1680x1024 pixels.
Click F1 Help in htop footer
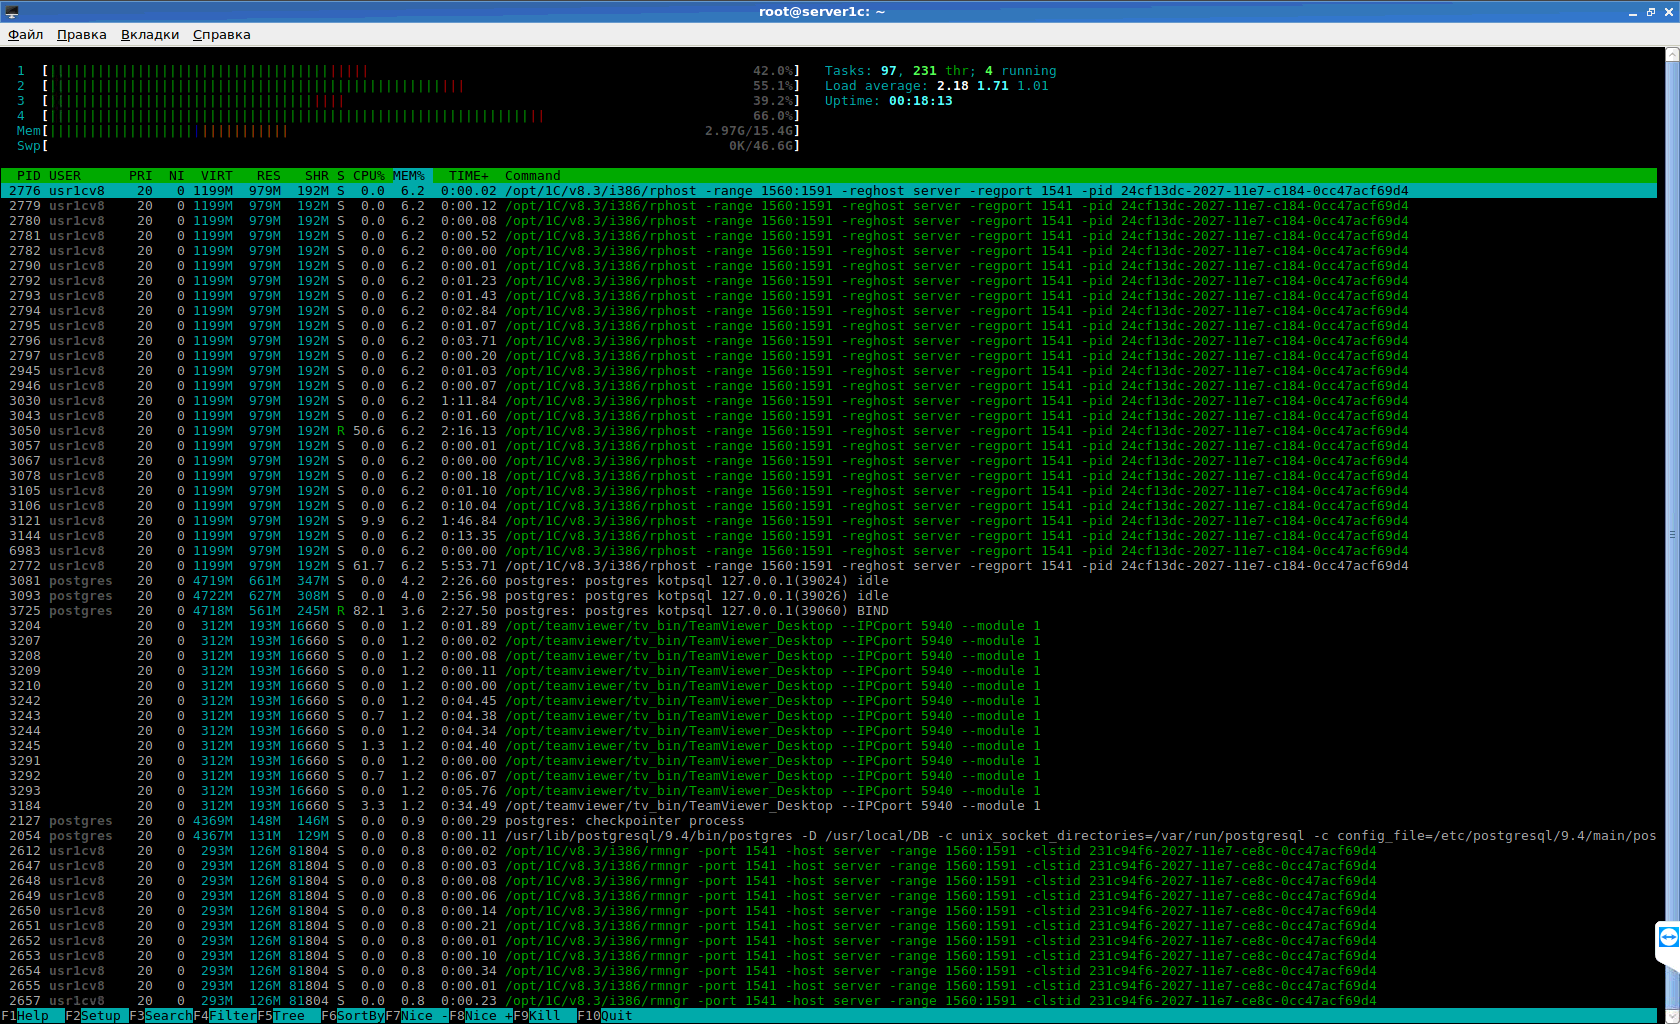tap(33, 1016)
